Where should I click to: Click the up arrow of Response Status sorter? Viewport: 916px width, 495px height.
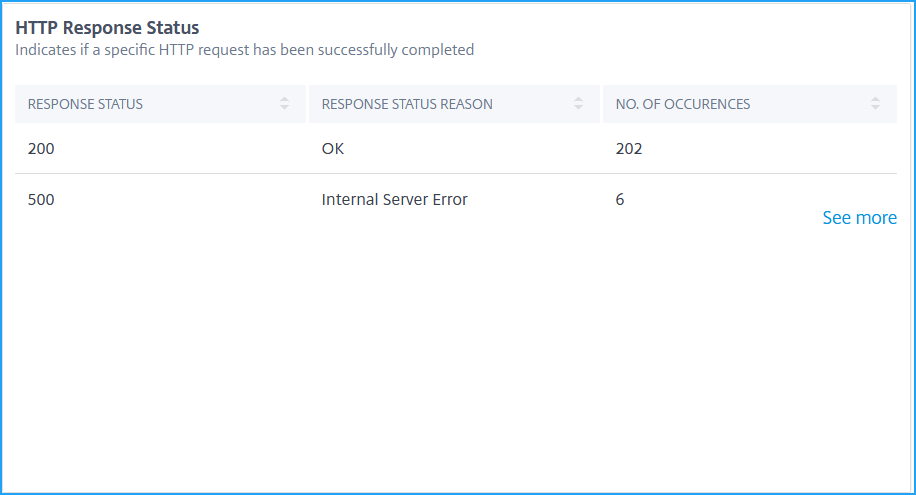click(x=284, y=99)
